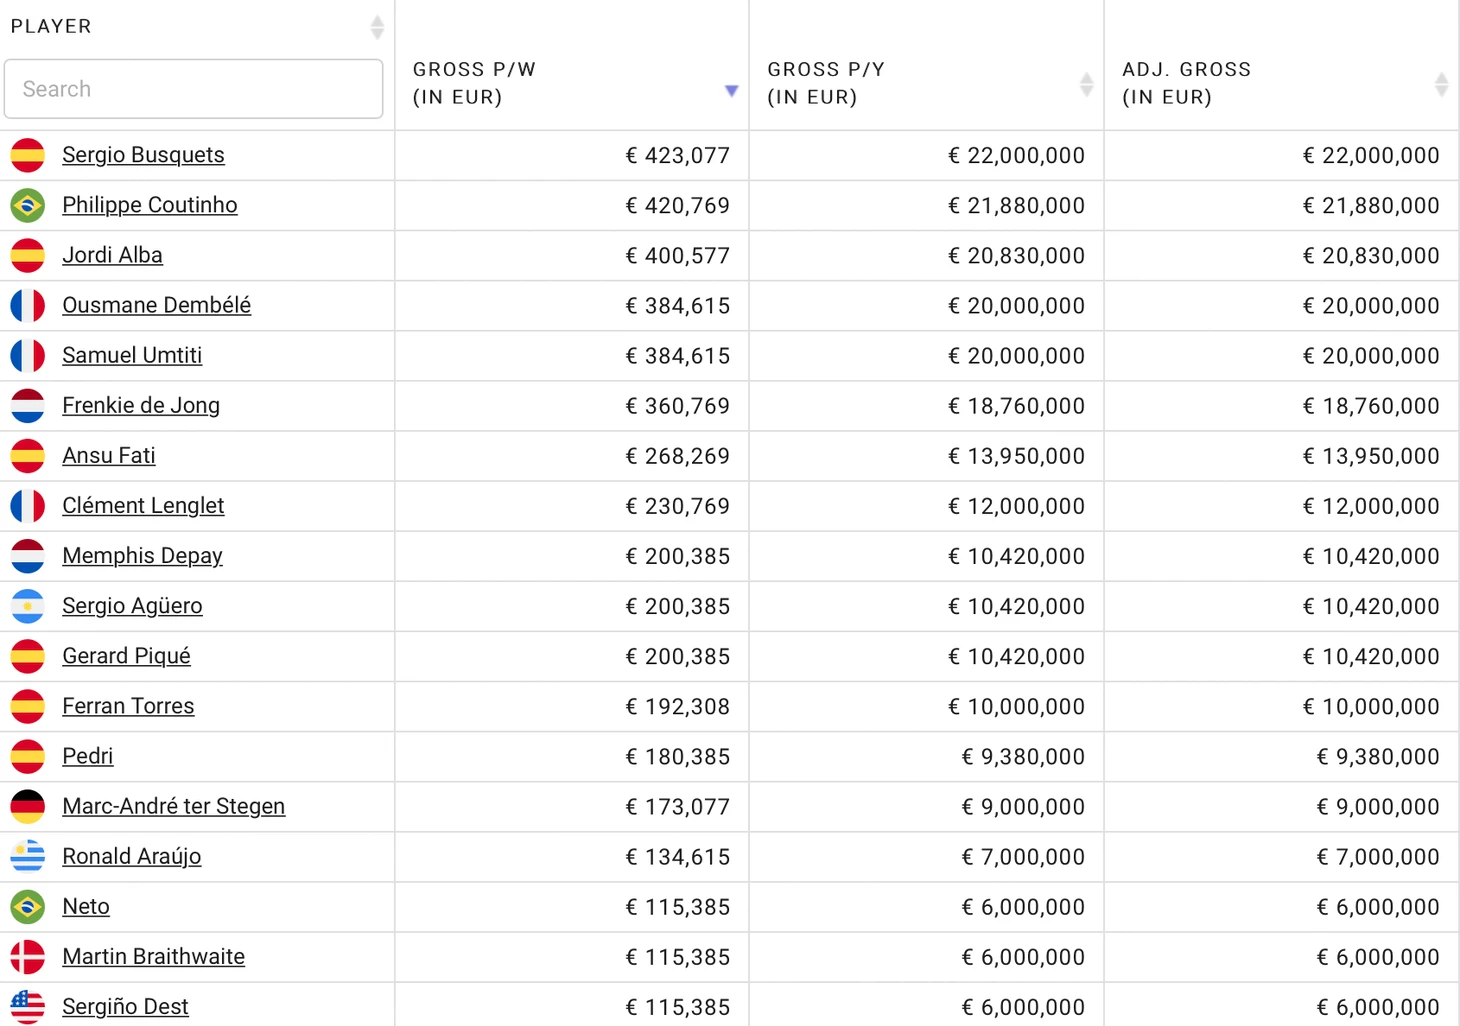1460x1026 pixels.
Task: Select weekly wage € 180,385 cell
Action: [x=572, y=756]
